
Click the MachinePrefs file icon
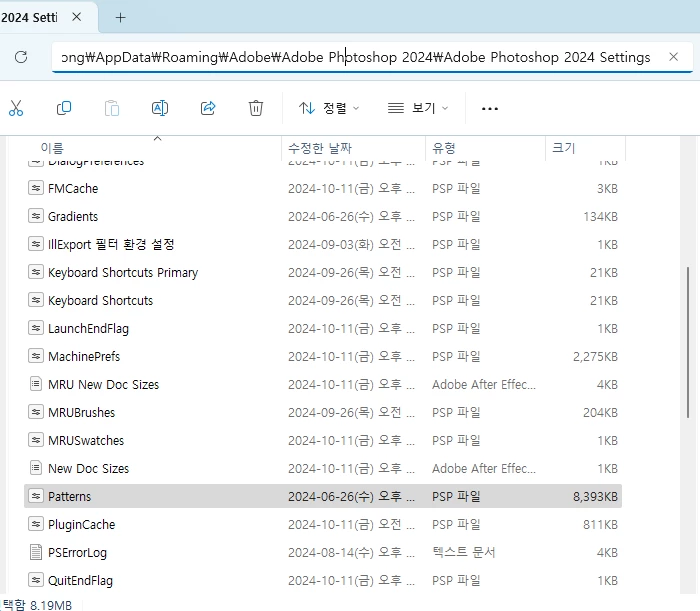click(36, 356)
